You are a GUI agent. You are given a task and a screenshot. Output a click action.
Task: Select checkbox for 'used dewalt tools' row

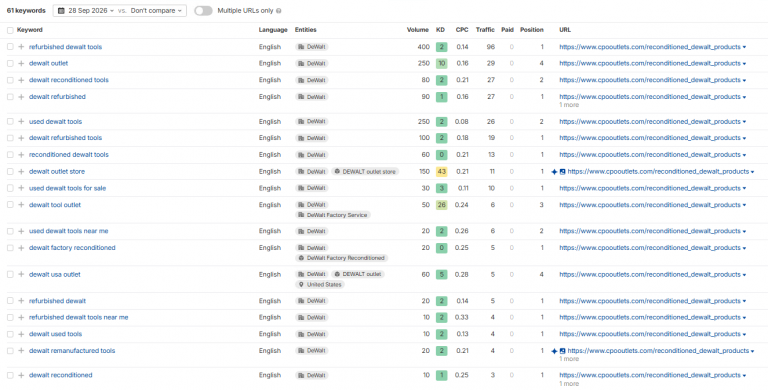[10, 122]
